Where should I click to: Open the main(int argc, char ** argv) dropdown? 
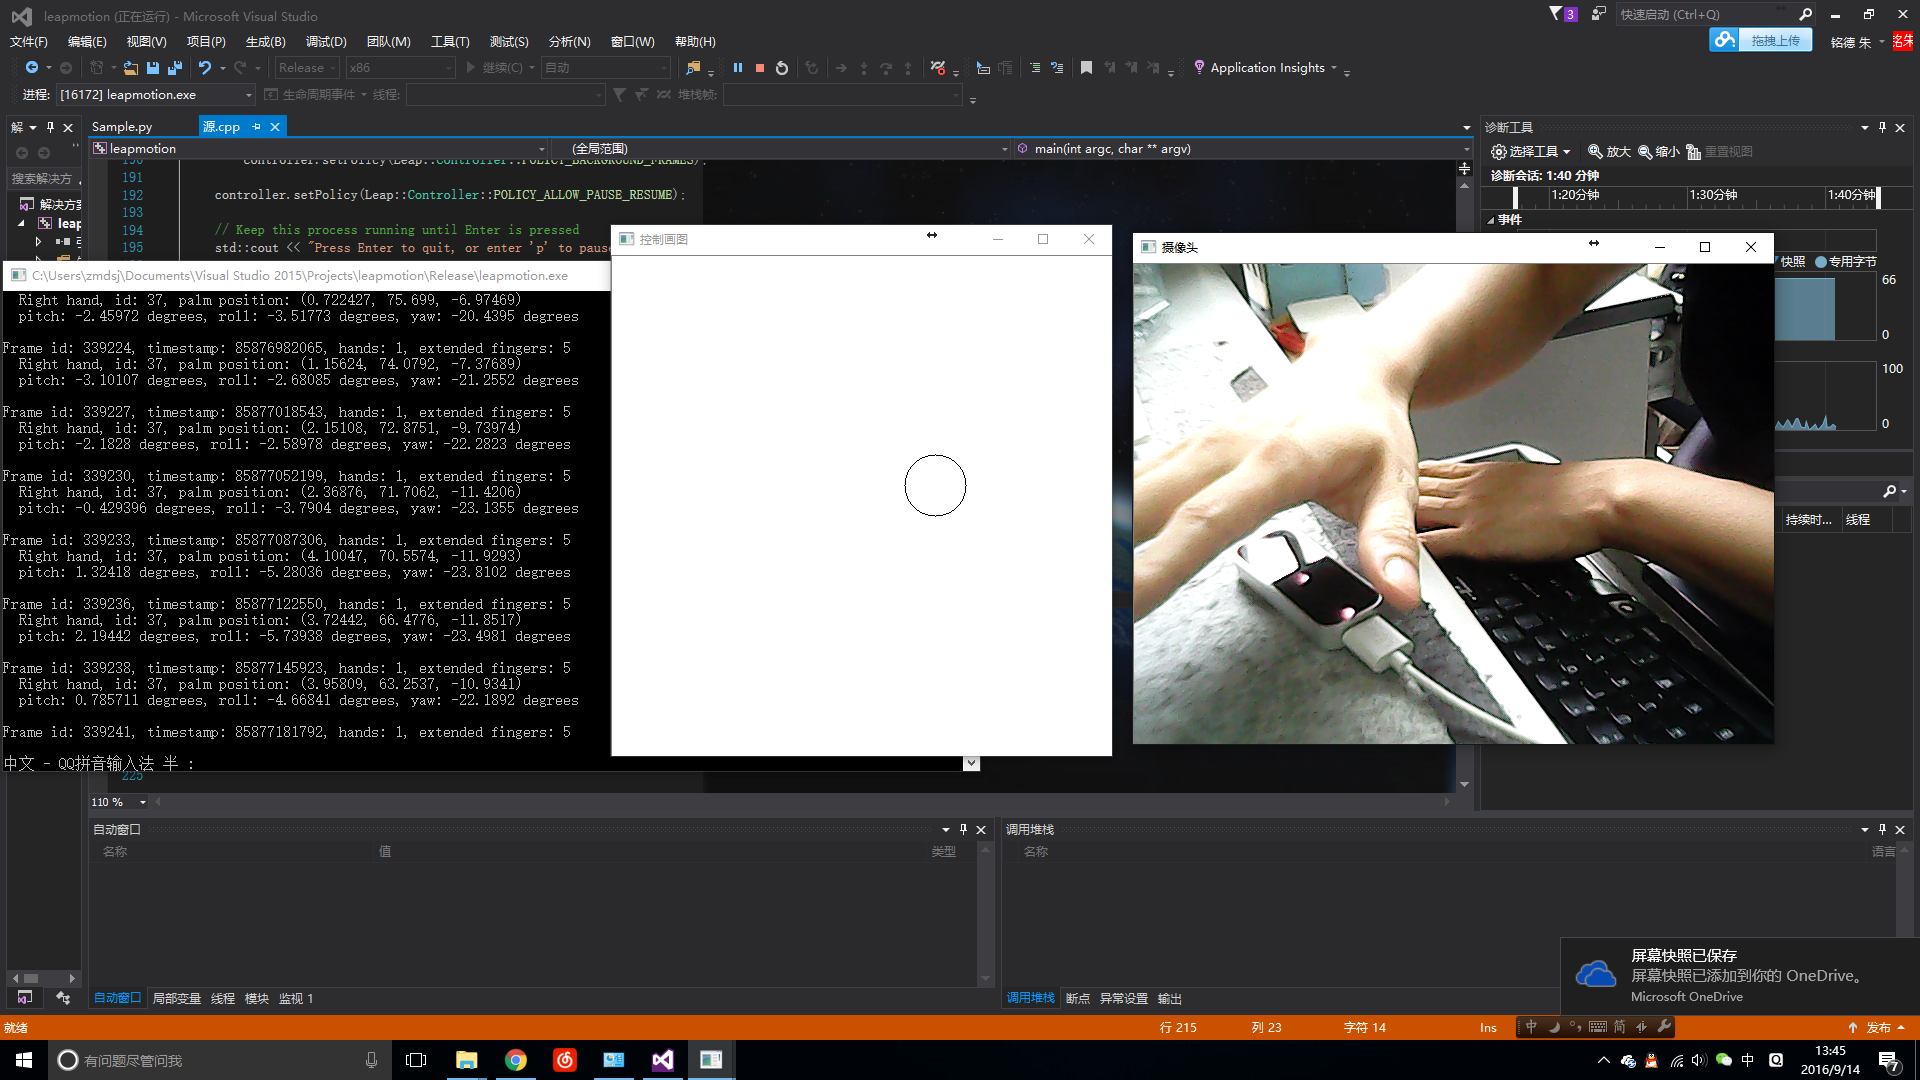click(1243, 149)
